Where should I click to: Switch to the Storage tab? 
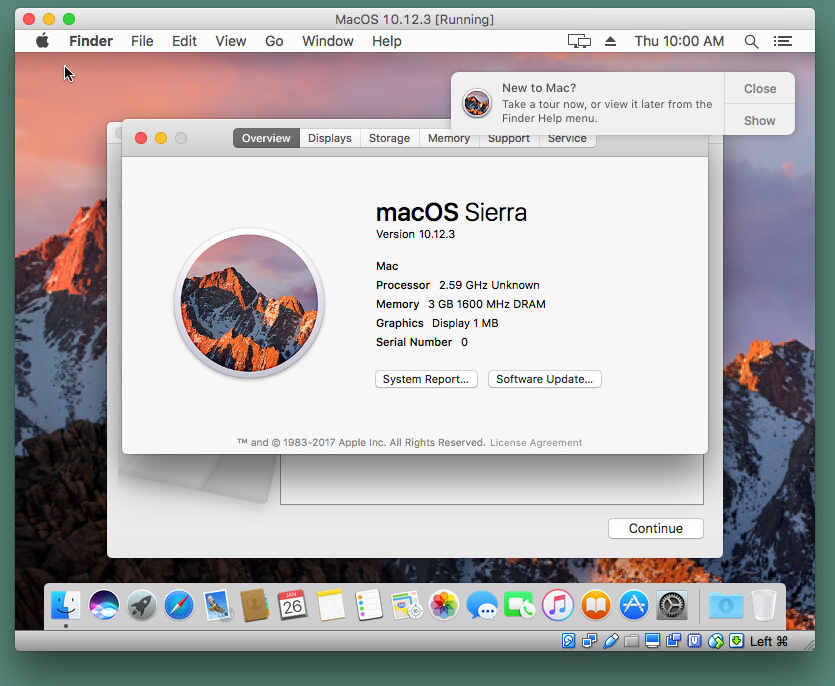pos(389,138)
